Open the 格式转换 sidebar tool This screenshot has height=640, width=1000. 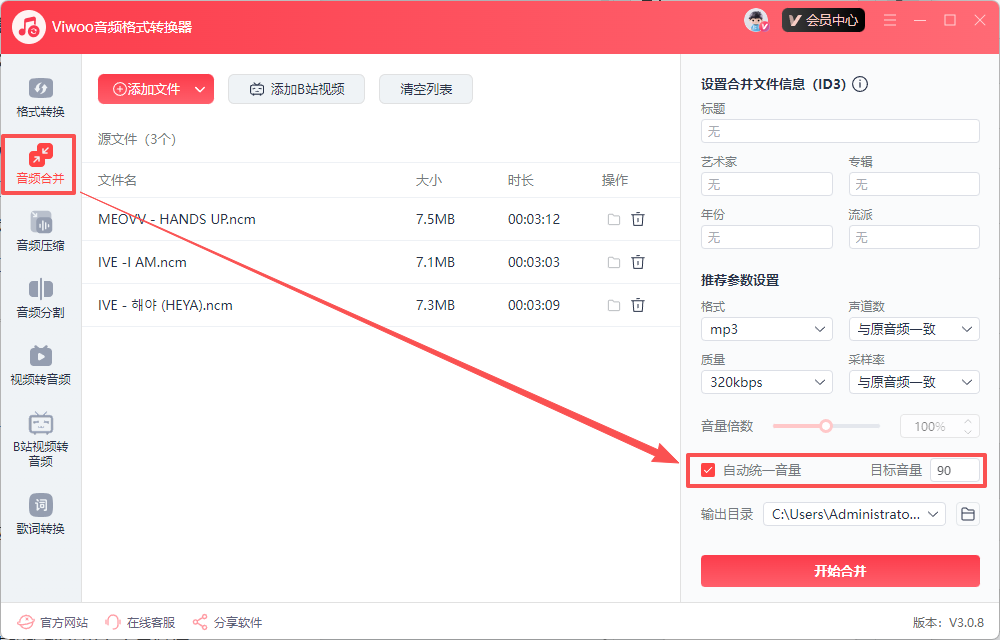click(x=40, y=98)
